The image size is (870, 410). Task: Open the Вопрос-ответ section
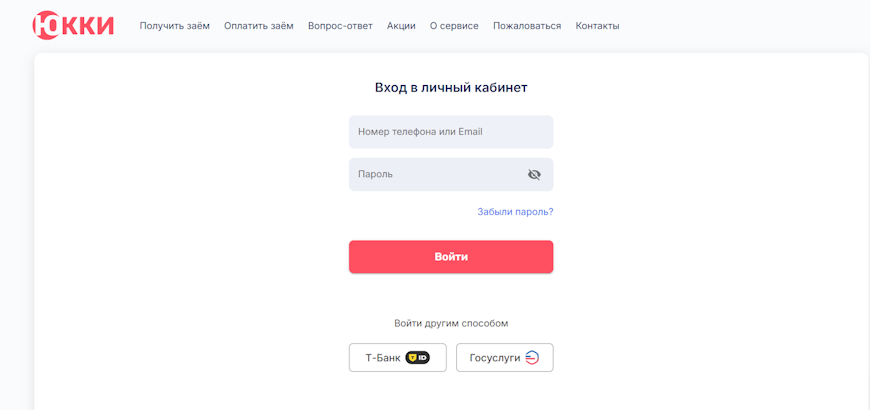tap(340, 26)
